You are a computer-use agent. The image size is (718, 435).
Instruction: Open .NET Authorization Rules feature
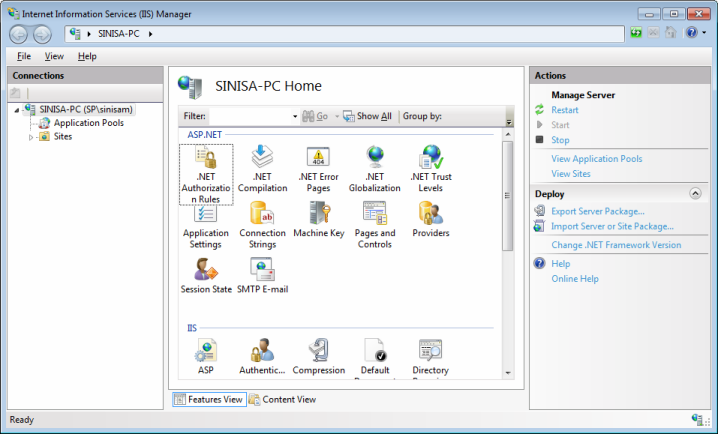(x=206, y=174)
